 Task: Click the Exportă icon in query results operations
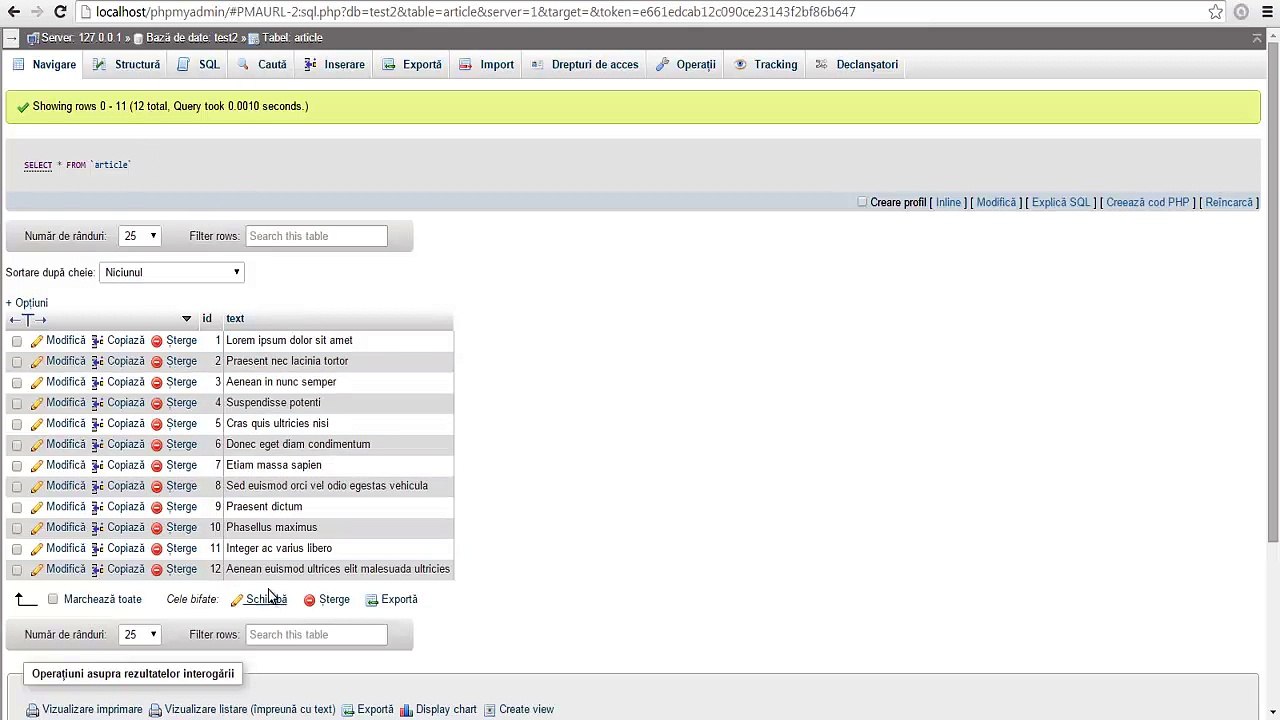pos(348,710)
